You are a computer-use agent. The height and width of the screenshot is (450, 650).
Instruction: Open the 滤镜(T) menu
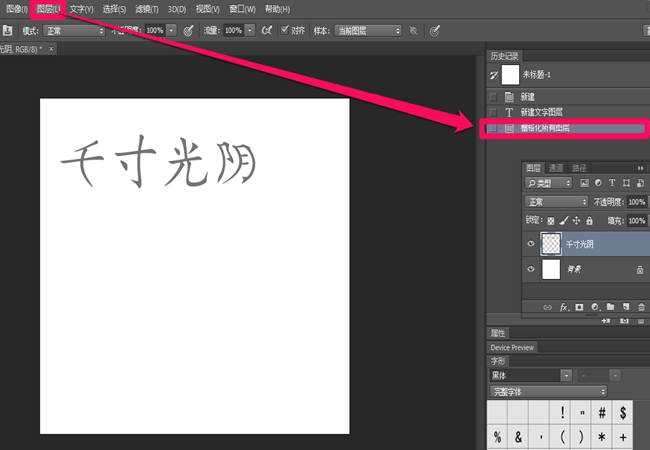147,9
